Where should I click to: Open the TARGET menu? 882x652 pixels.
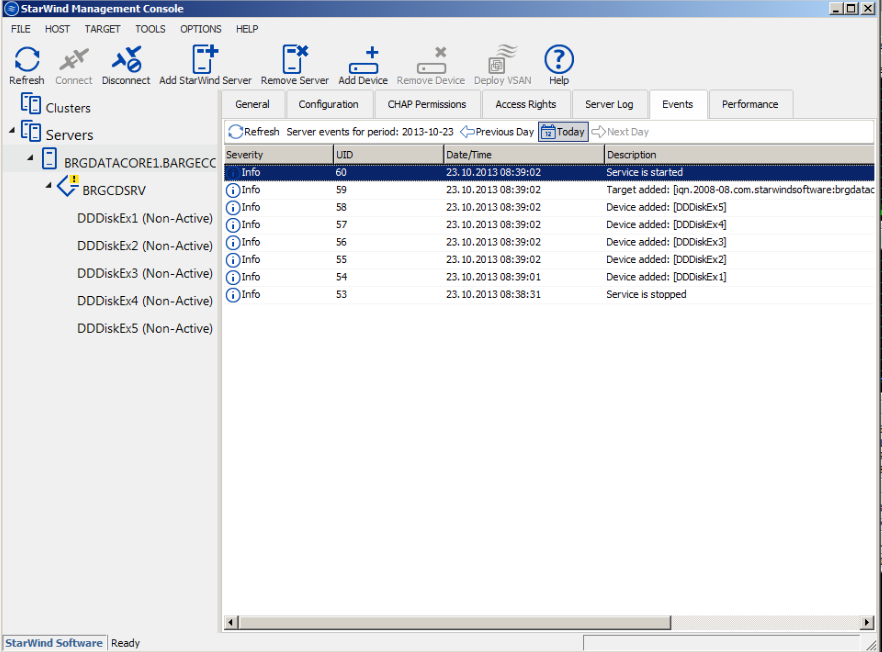[102, 29]
